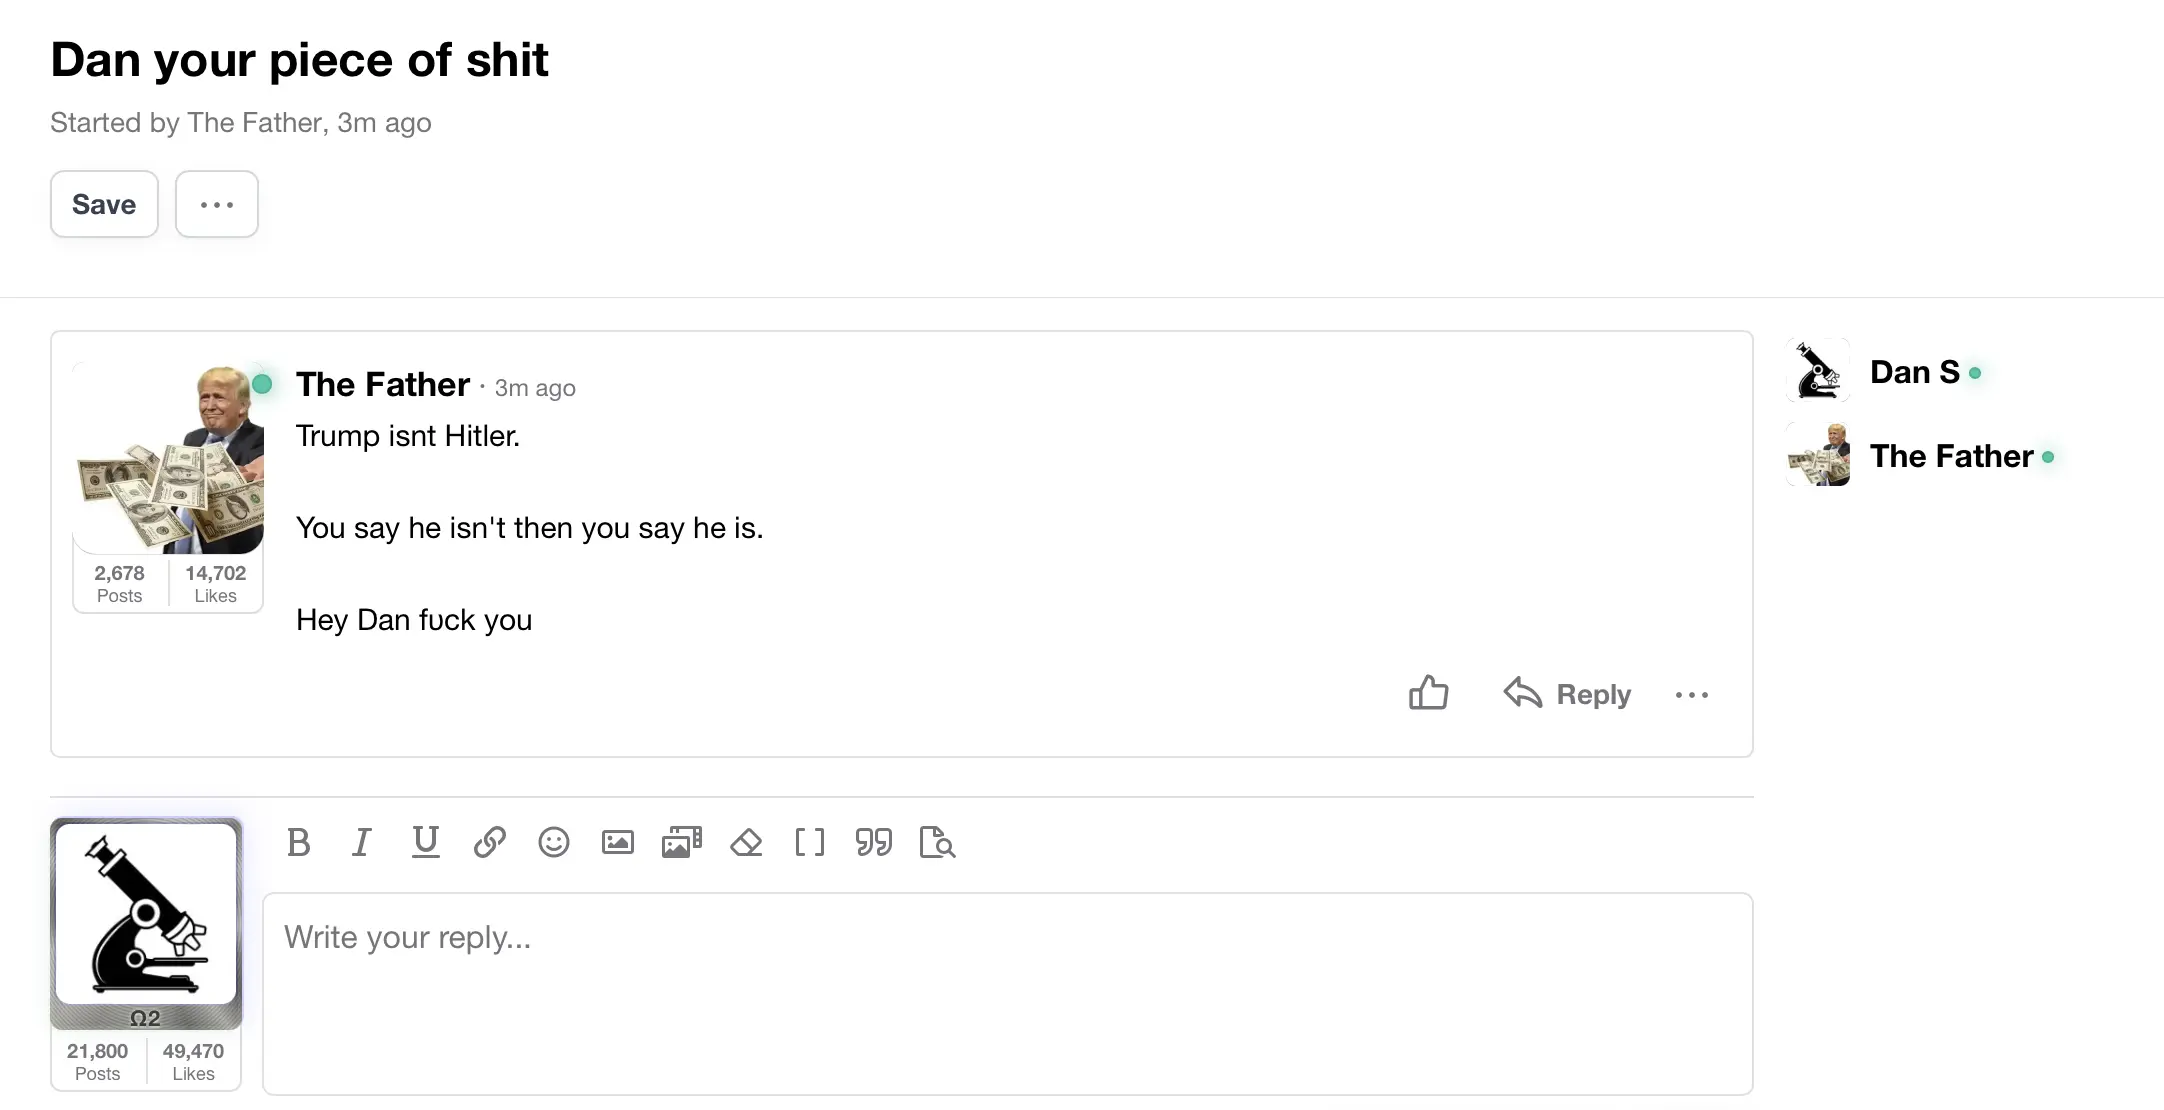
Task: Click into the reply text box
Action: click(1007, 993)
